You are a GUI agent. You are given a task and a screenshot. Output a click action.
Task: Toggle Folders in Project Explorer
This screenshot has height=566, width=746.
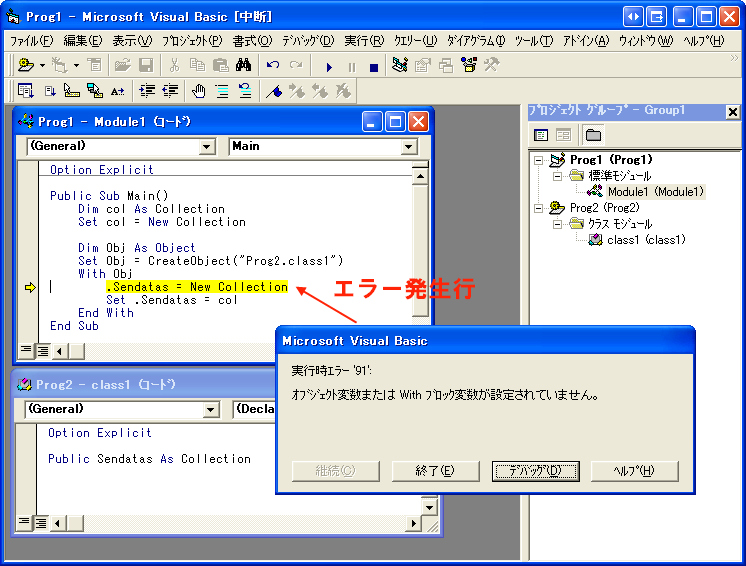click(x=593, y=135)
